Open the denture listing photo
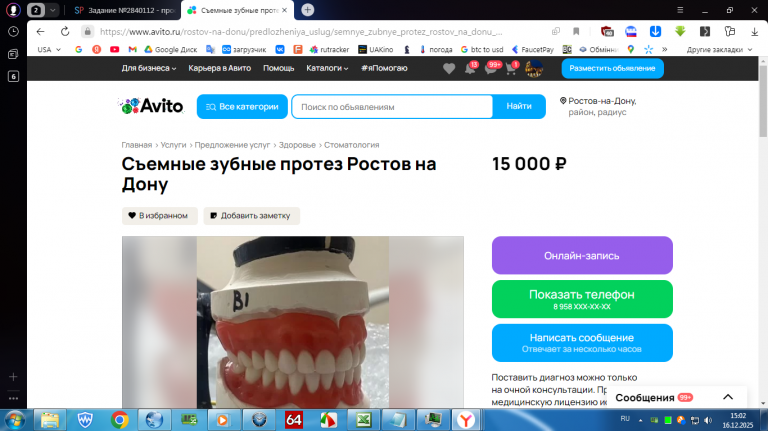 tap(293, 322)
